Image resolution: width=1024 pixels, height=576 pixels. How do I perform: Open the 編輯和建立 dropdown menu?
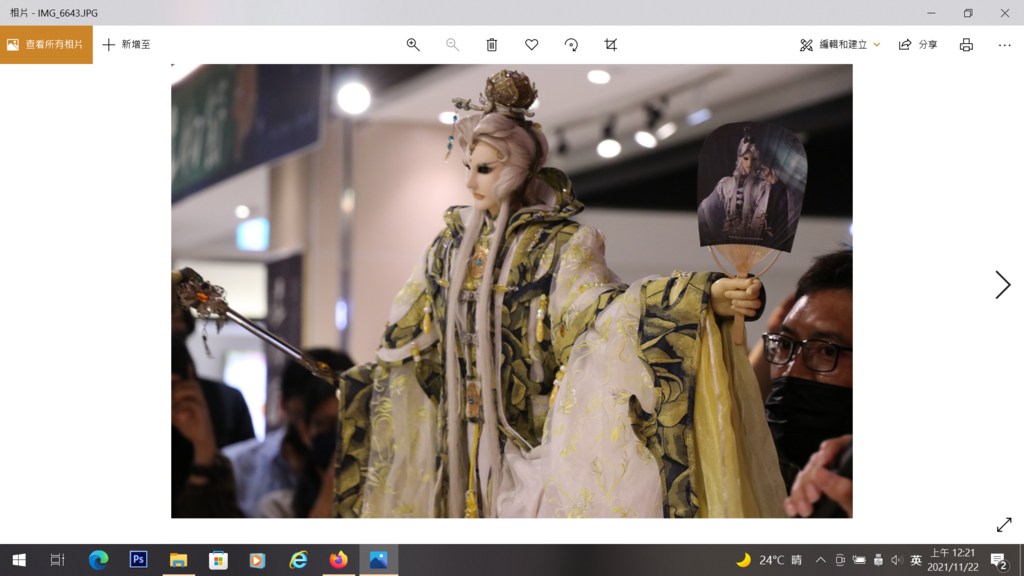840,44
